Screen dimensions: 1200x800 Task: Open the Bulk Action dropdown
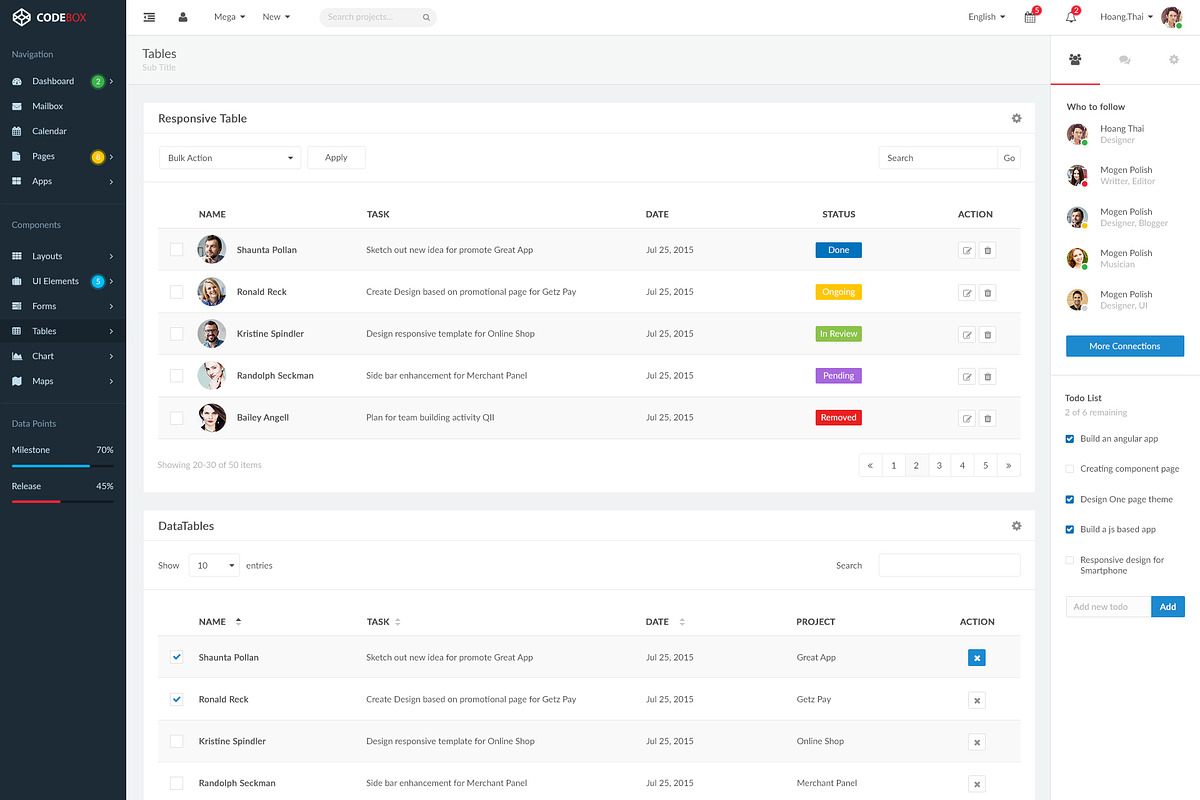coord(229,157)
